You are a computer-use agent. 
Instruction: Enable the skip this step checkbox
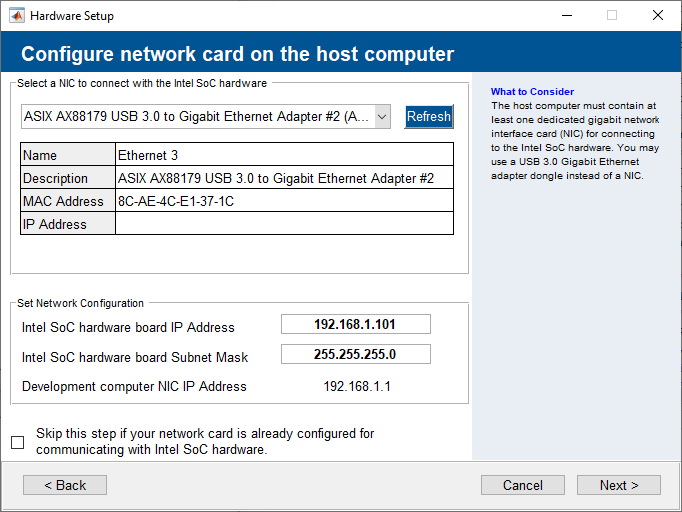[x=18, y=442]
